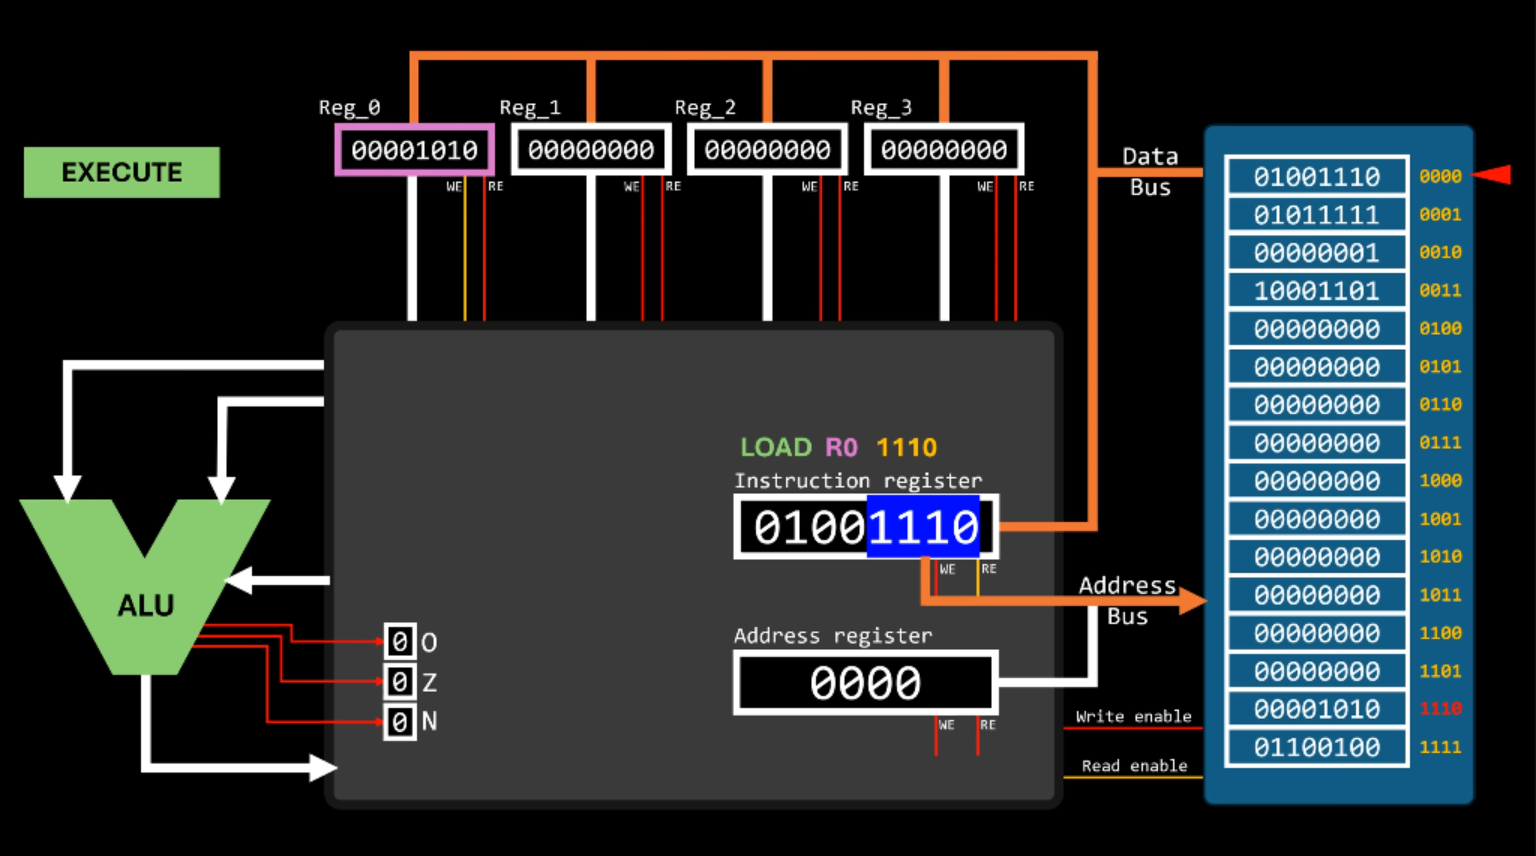Click the red memory pointer arrow
This screenshot has height=856, width=1536.
(x=1493, y=175)
